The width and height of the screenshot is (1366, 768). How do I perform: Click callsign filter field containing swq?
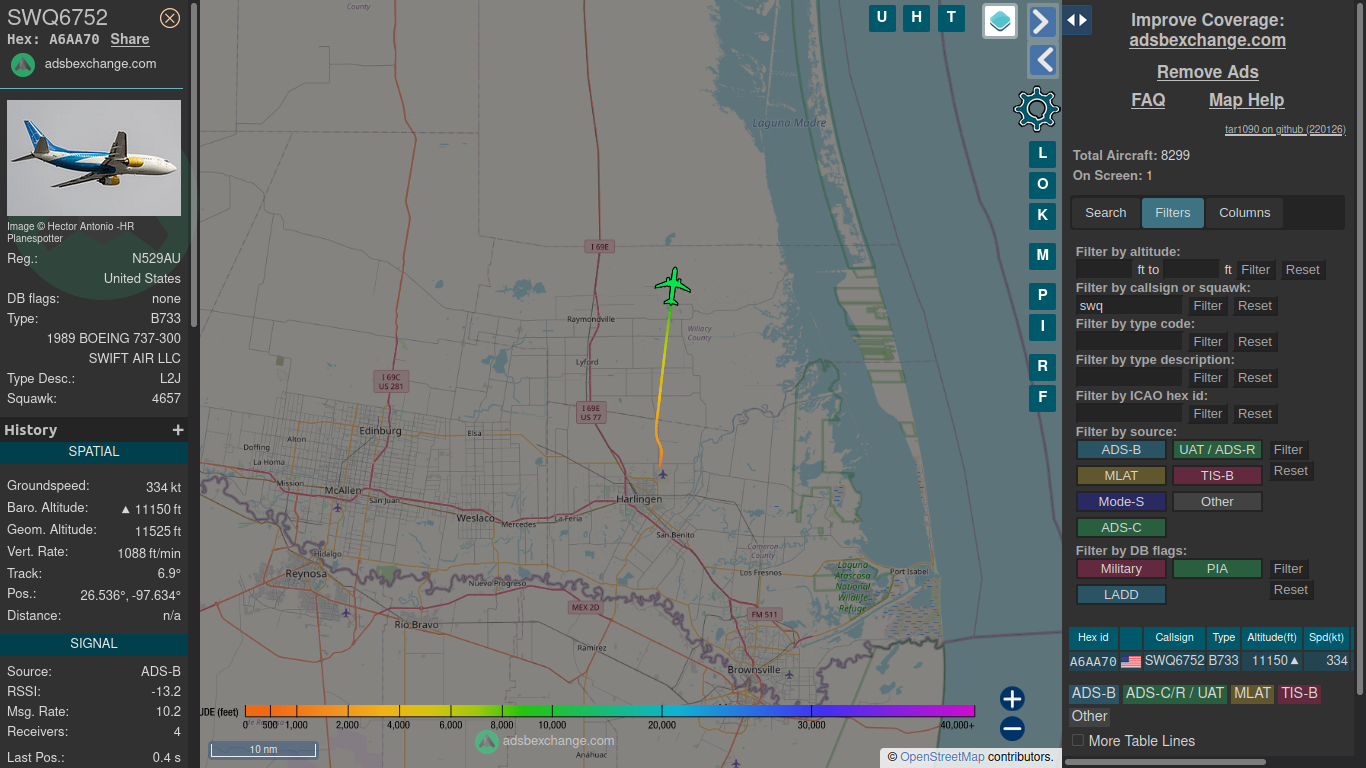(x=1129, y=306)
